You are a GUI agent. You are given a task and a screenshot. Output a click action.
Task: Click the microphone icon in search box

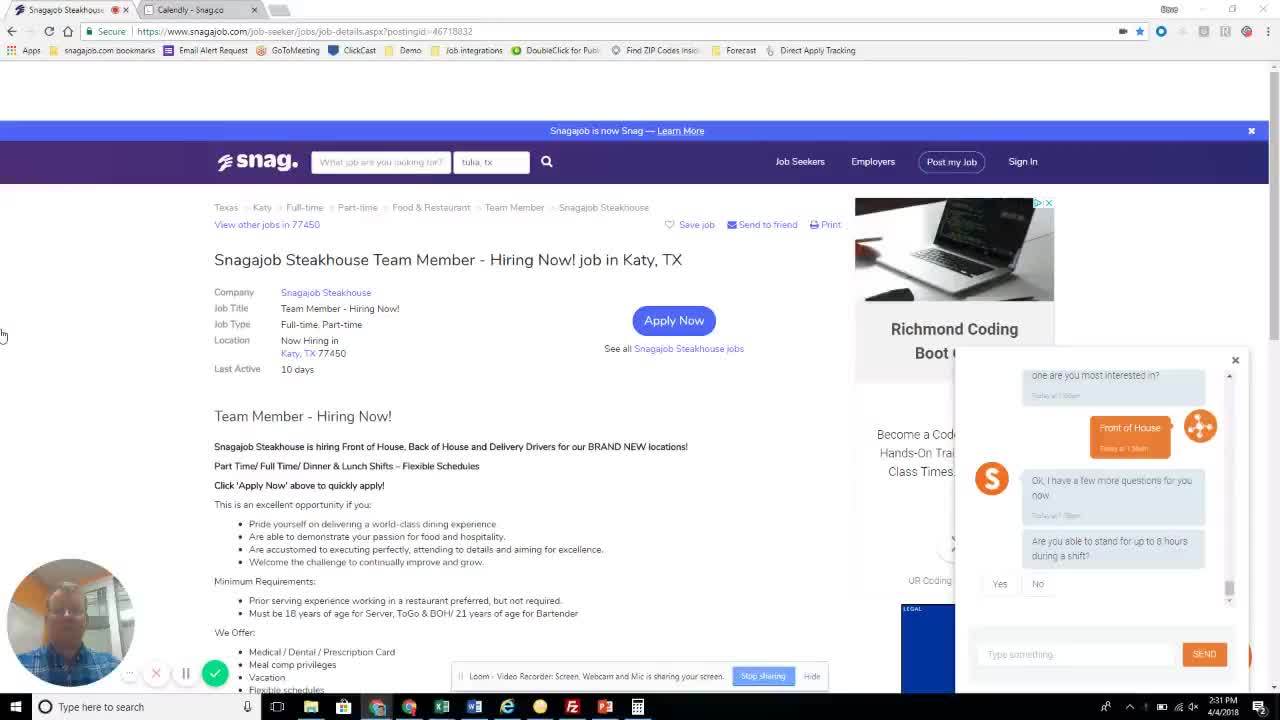pyautogui.click(x=247, y=707)
